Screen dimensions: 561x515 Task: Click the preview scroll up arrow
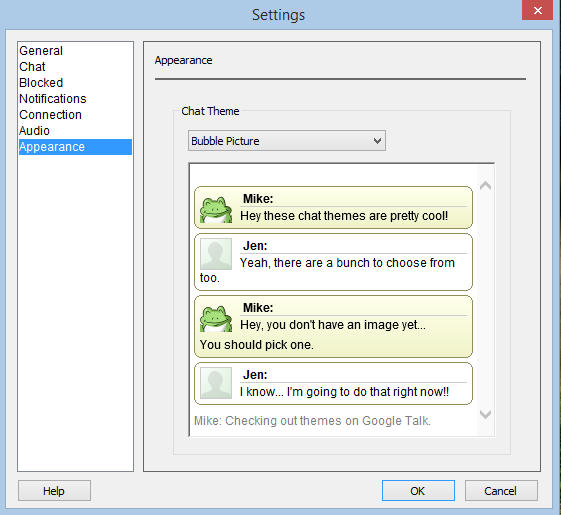(x=486, y=185)
